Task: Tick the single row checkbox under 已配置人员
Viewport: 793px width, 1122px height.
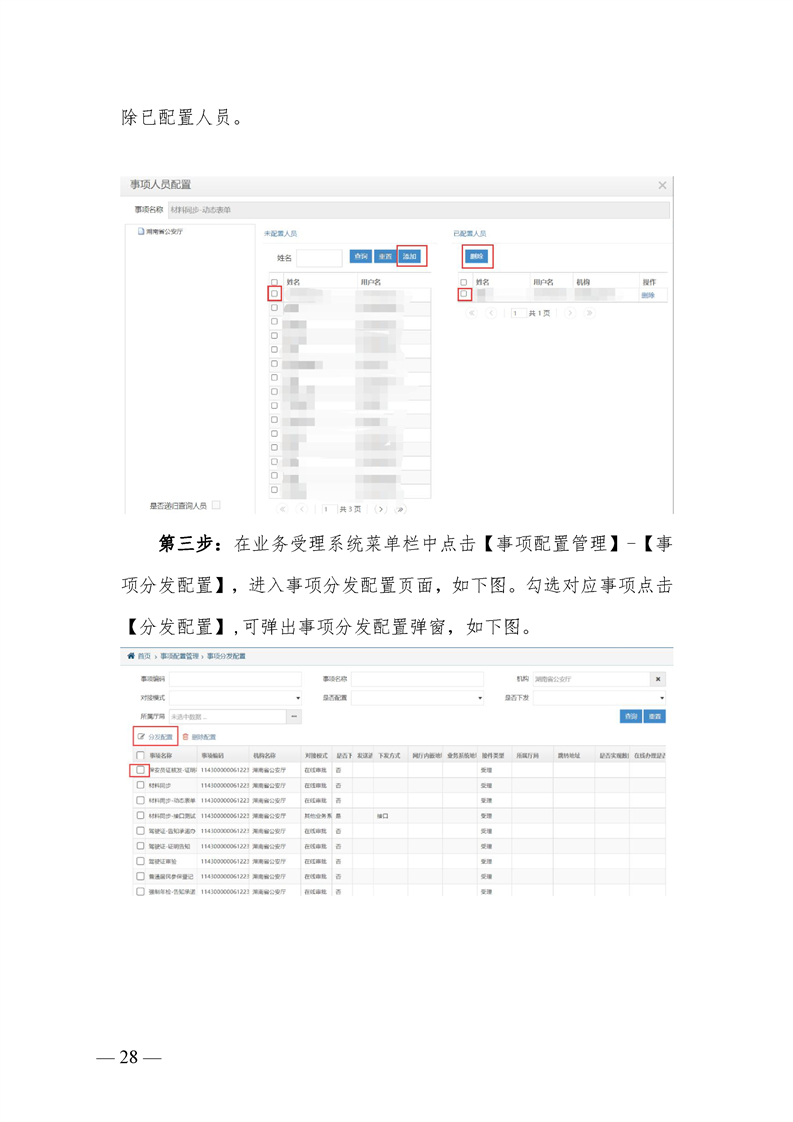Action: pyautogui.click(x=464, y=294)
